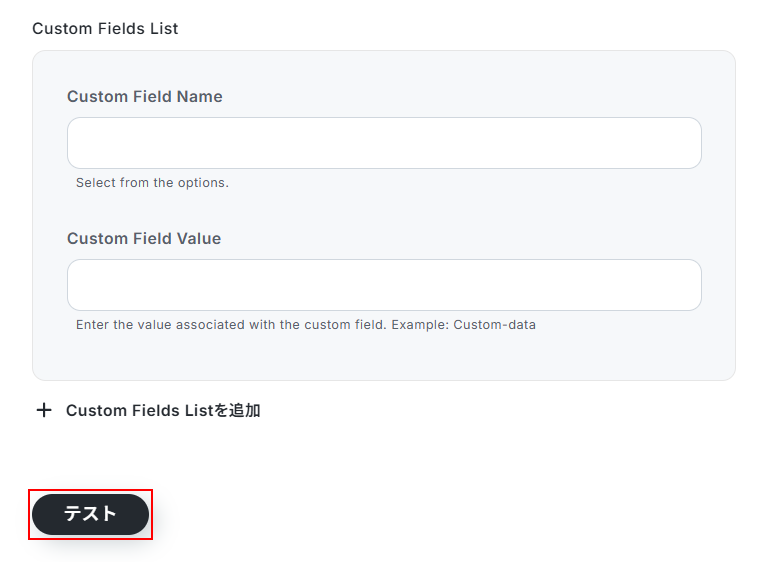Select the field under Custom Field Name
The height and width of the screenshot is (562, 780).
(x=384, y=143)
